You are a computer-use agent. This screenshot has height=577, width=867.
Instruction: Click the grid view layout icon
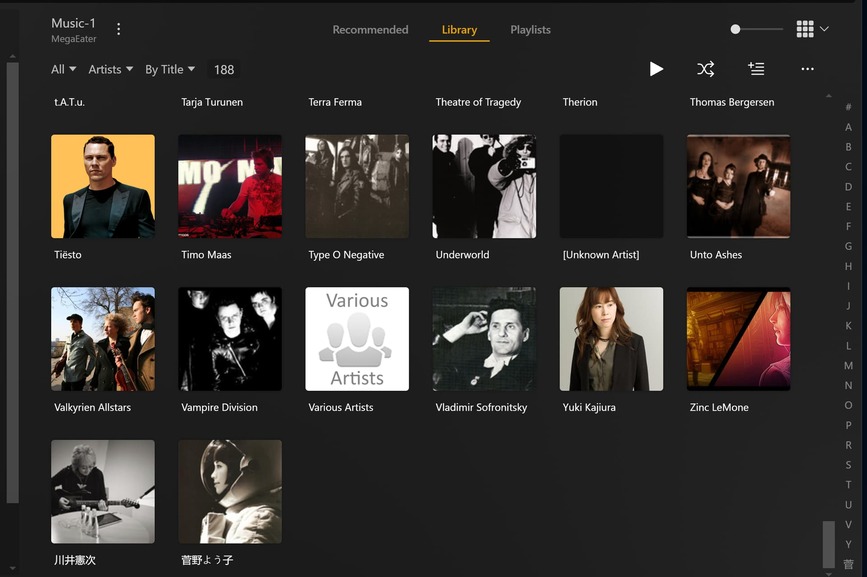pos(805,29)
